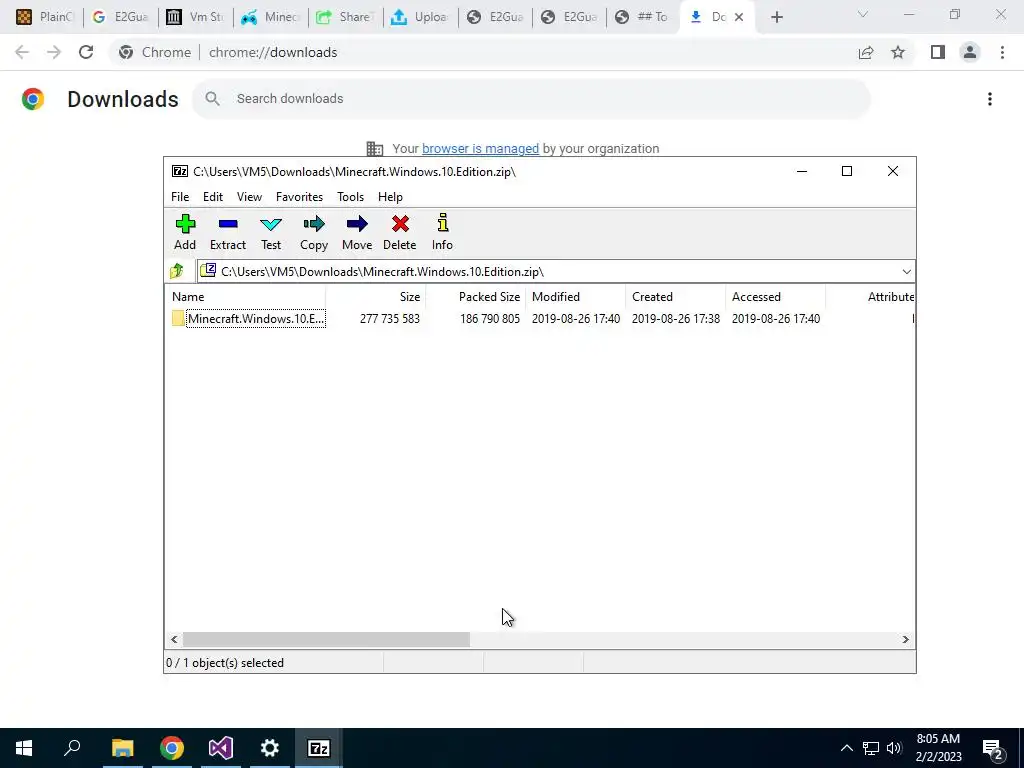The width and height of the screenshot is (1024, 768).
Task: Open taskbar search magnifier
Action: pos(72,748)
